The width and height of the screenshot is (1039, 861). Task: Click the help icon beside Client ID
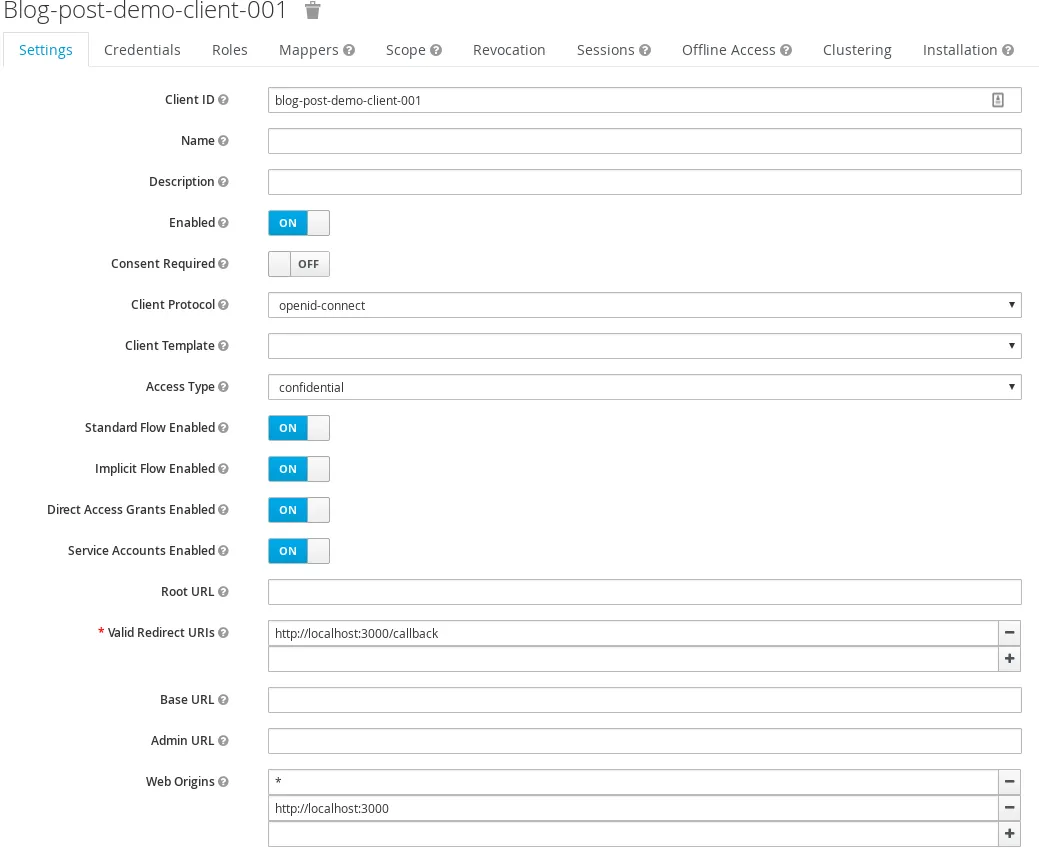click(x=223, y=99)
